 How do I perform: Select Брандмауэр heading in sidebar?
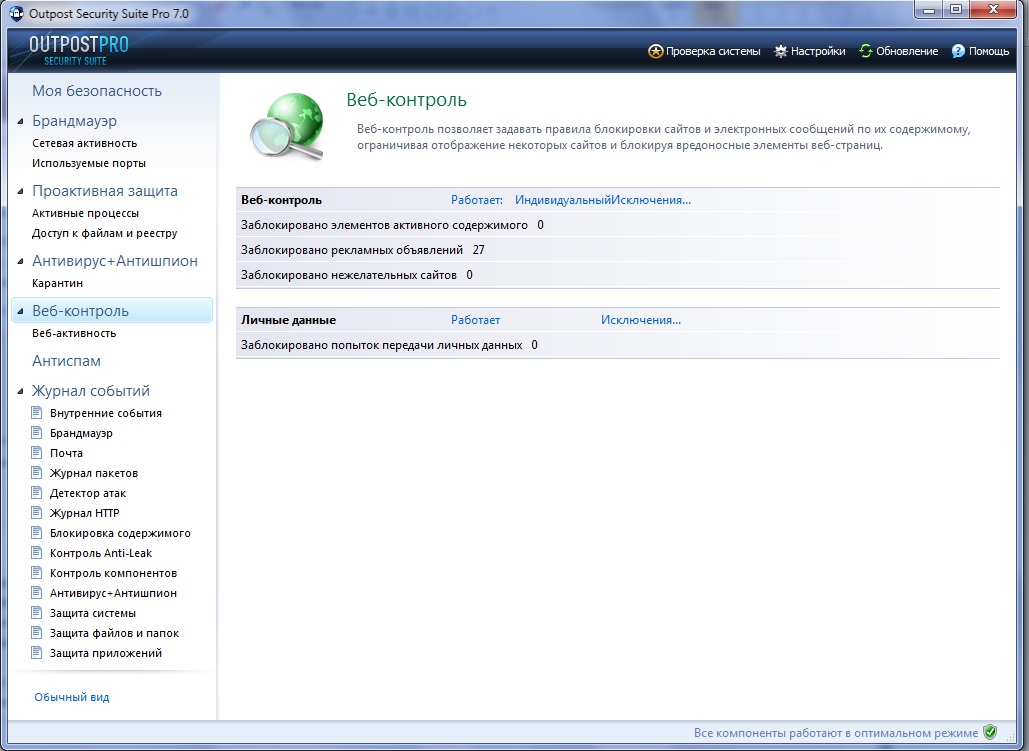pyautogui.click(x=74, y=121)
